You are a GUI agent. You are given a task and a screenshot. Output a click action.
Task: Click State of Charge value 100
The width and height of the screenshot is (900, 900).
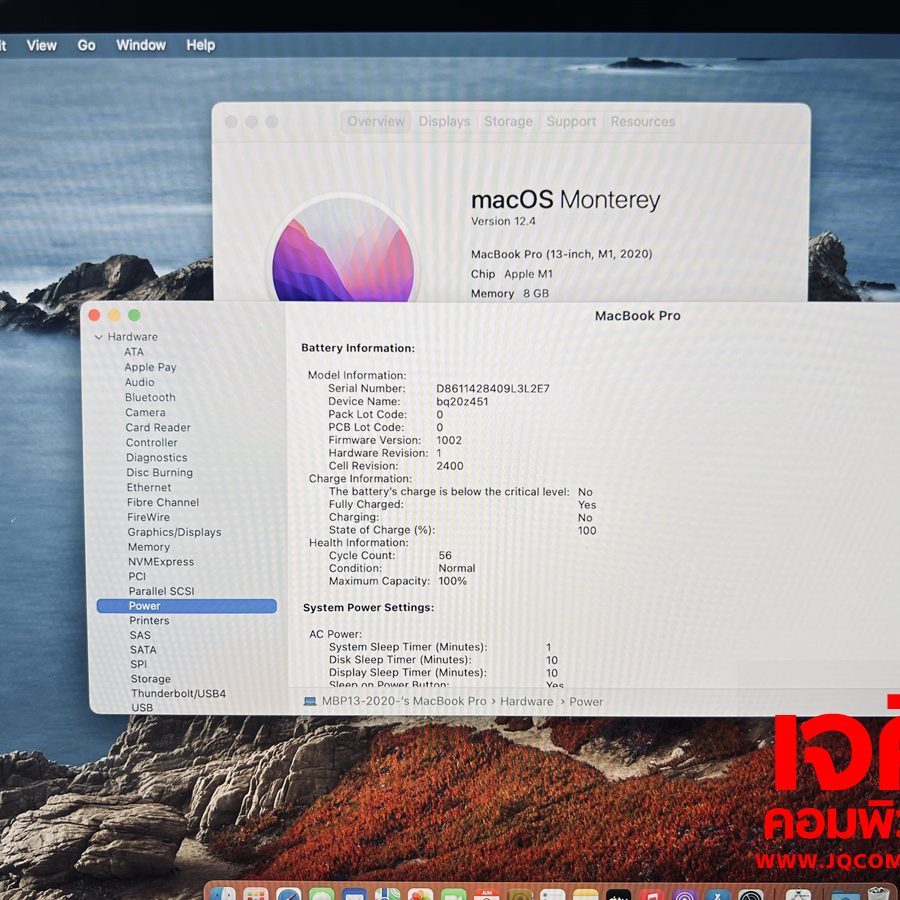pyautogui.click(x=587, y=530)
